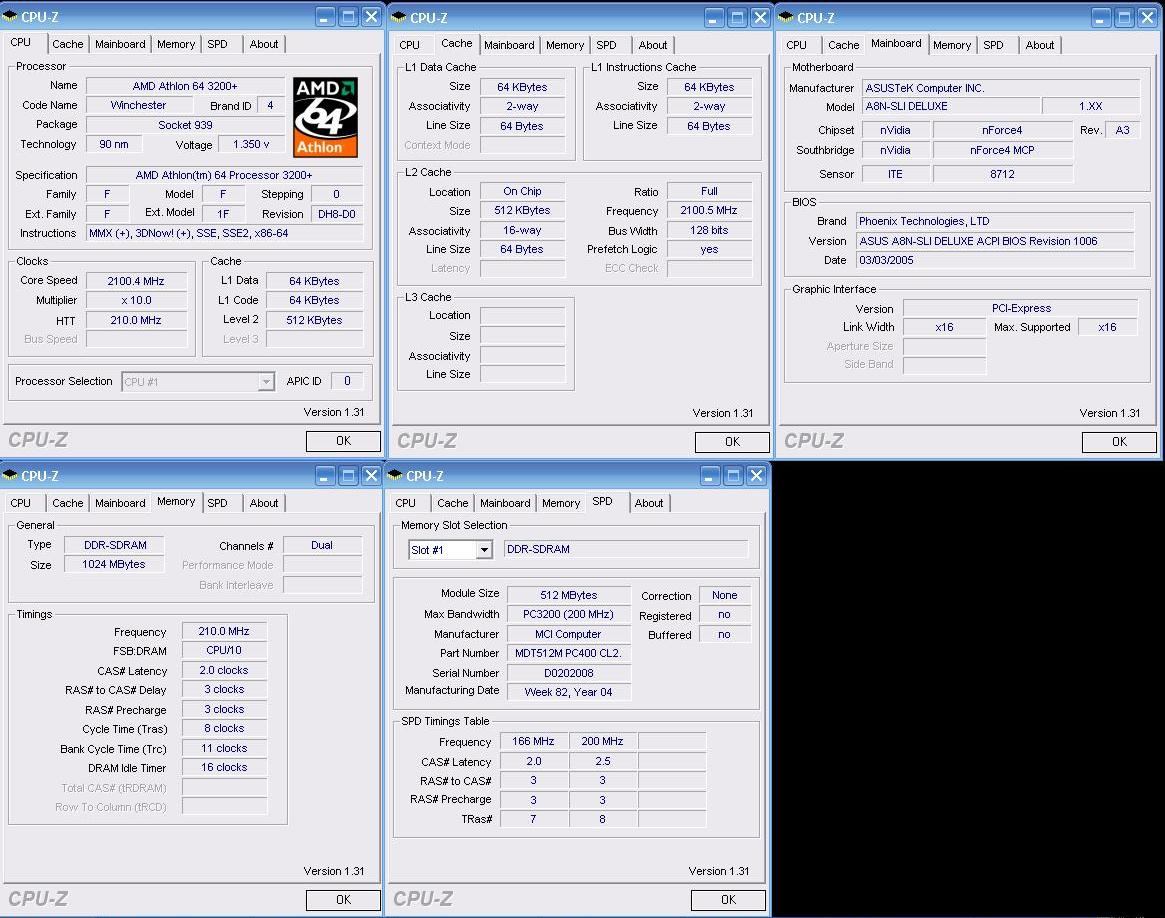Click OK in the SPD tab window
1165x918 pixels.
pos(728,900)
